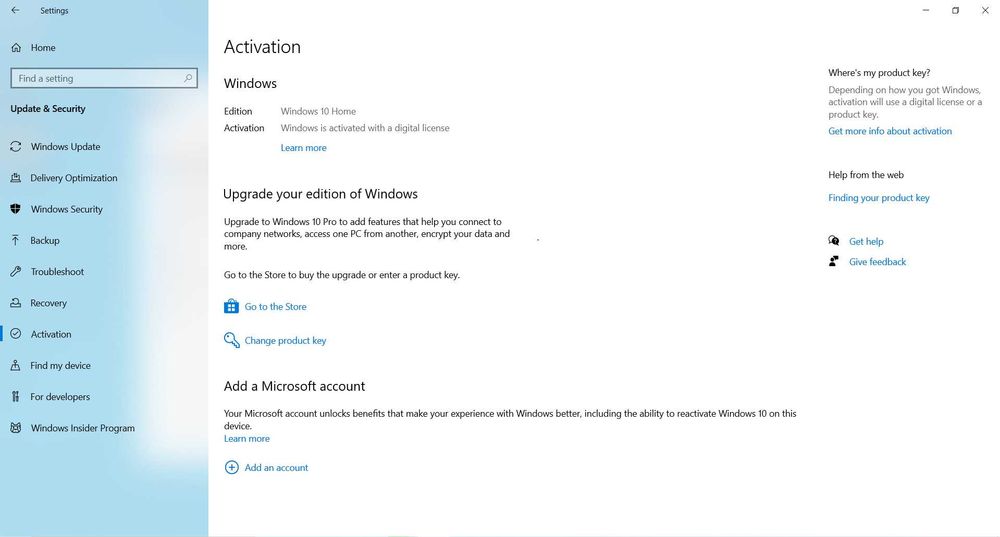Screen dimensions: 1000x537
Task: Open Get more info about activation link
Action: (x=890, y=132)
